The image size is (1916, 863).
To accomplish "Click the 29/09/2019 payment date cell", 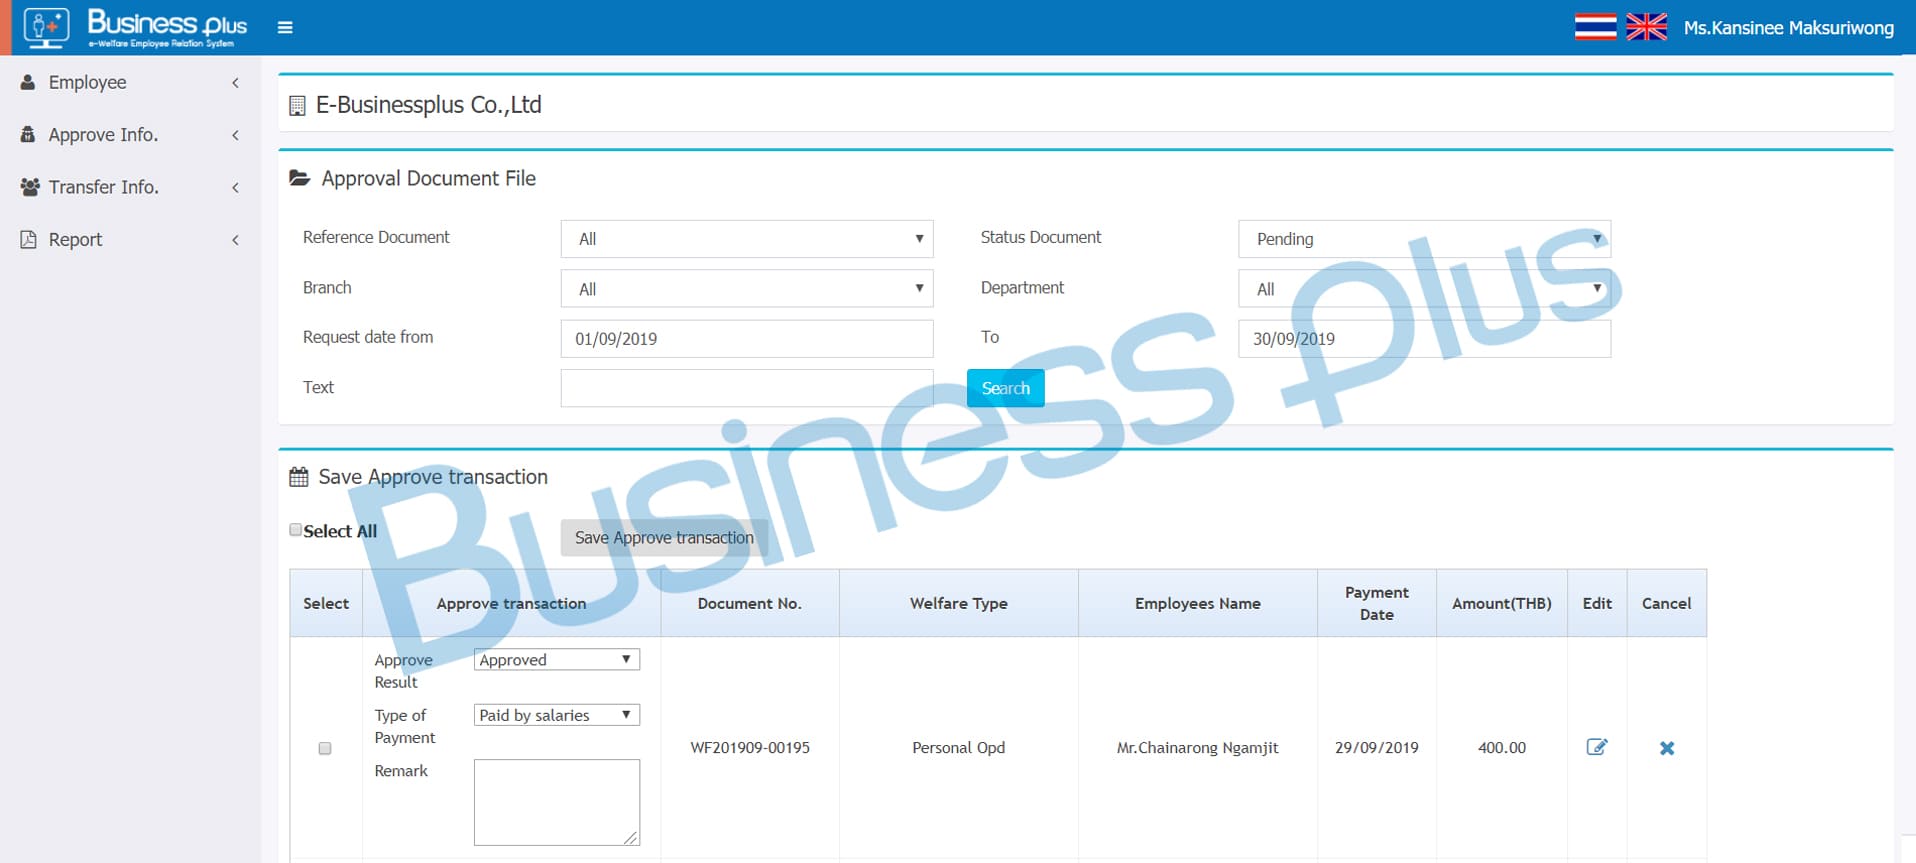I will [1376, 748].
